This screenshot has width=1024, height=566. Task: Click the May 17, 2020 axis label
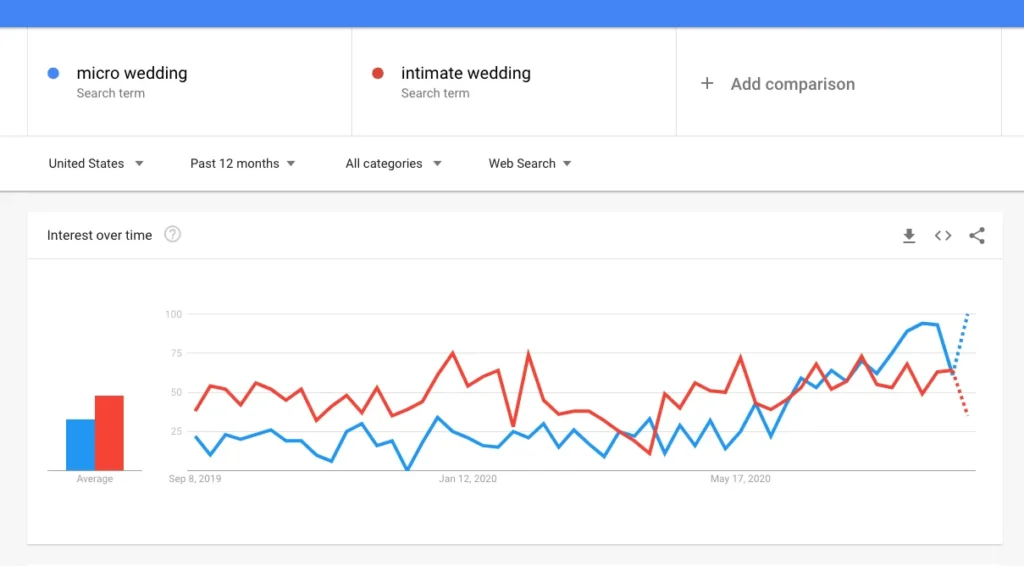click(740, 479)
